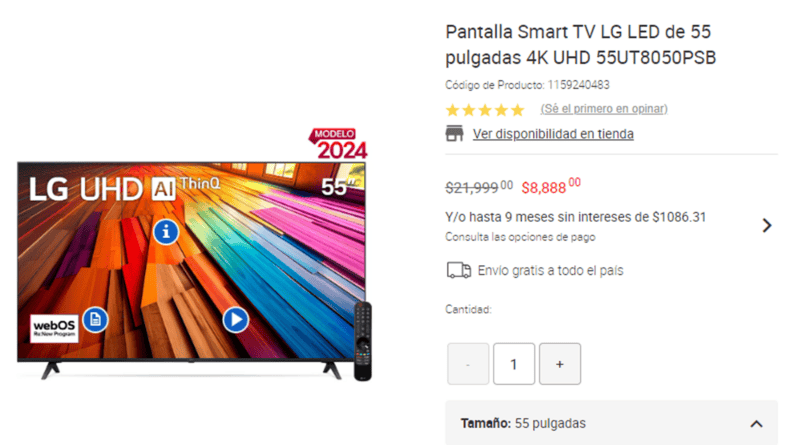This screenshot has height=445, width=800.
Task: Click the store icon beside availability link
Action: [x=454, y=134]
